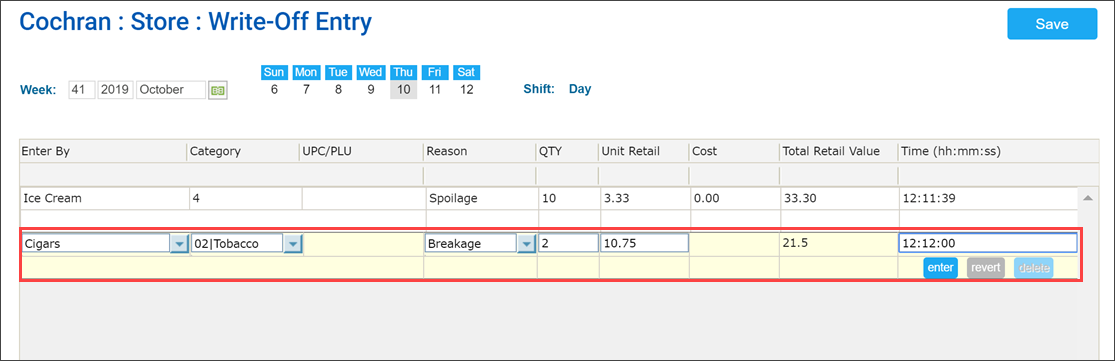Viewport: 1115px width, 361px height.
Task: Click the Day shift link
Action: coord(580,90)
